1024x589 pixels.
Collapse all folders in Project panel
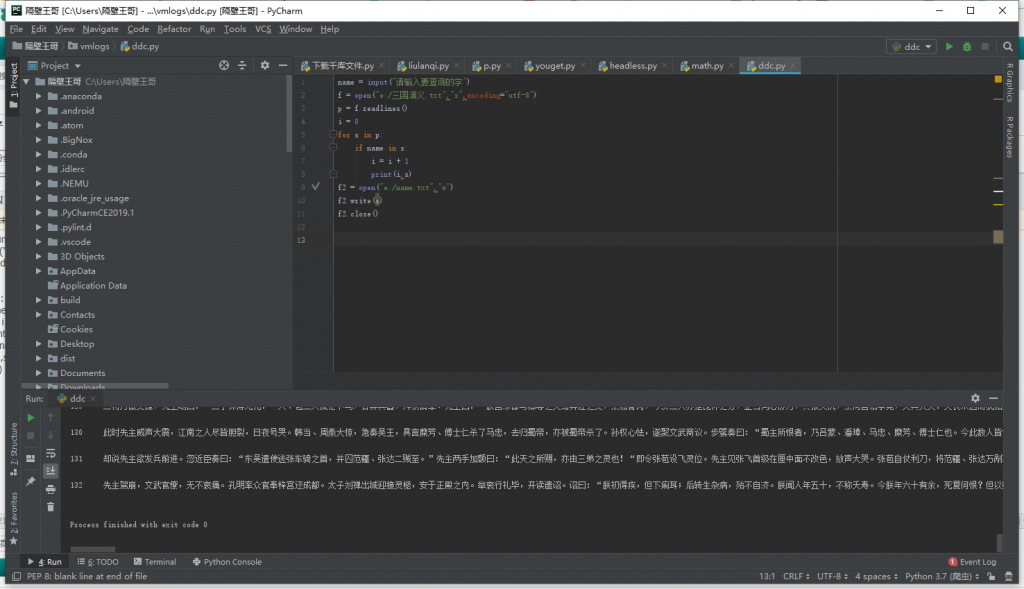[241, 65]
